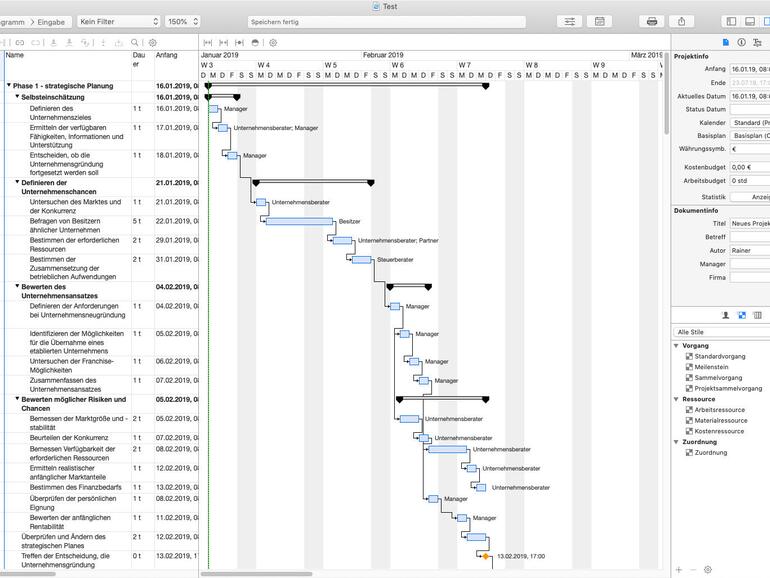Image resolution: width=770 pixels, height=578 pixels.
Task: Click the link tasks chain icon
Action: (x=20, y=43)
